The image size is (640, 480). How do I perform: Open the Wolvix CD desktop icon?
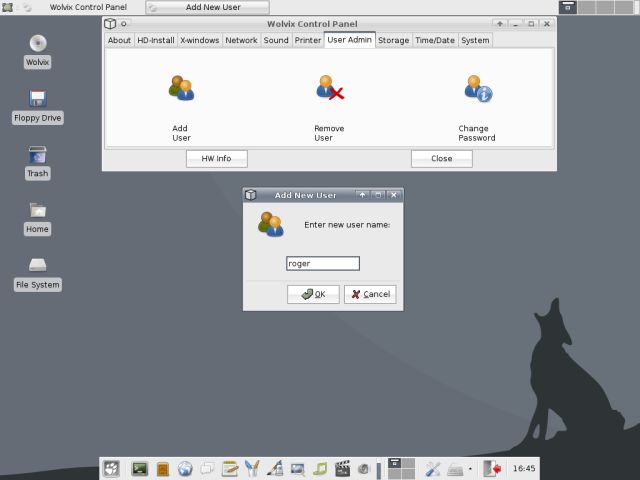(38, 43)
